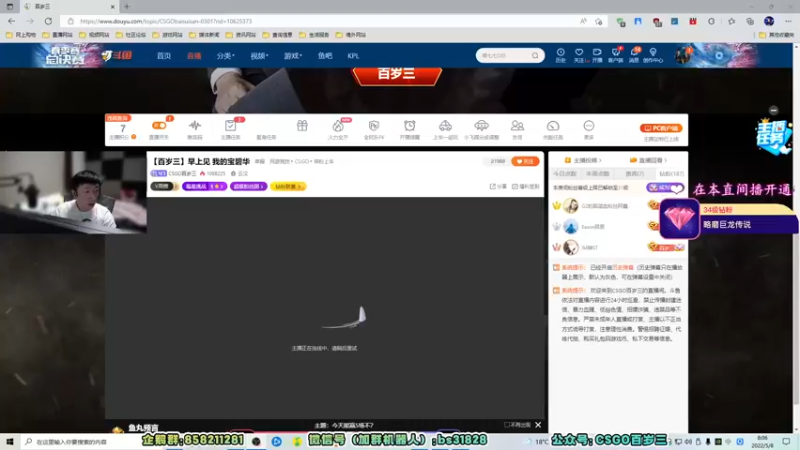This screenshot has height=450, width=800.
Task: Expand the 分类 dropdown menu
Action: click(225, 56)
